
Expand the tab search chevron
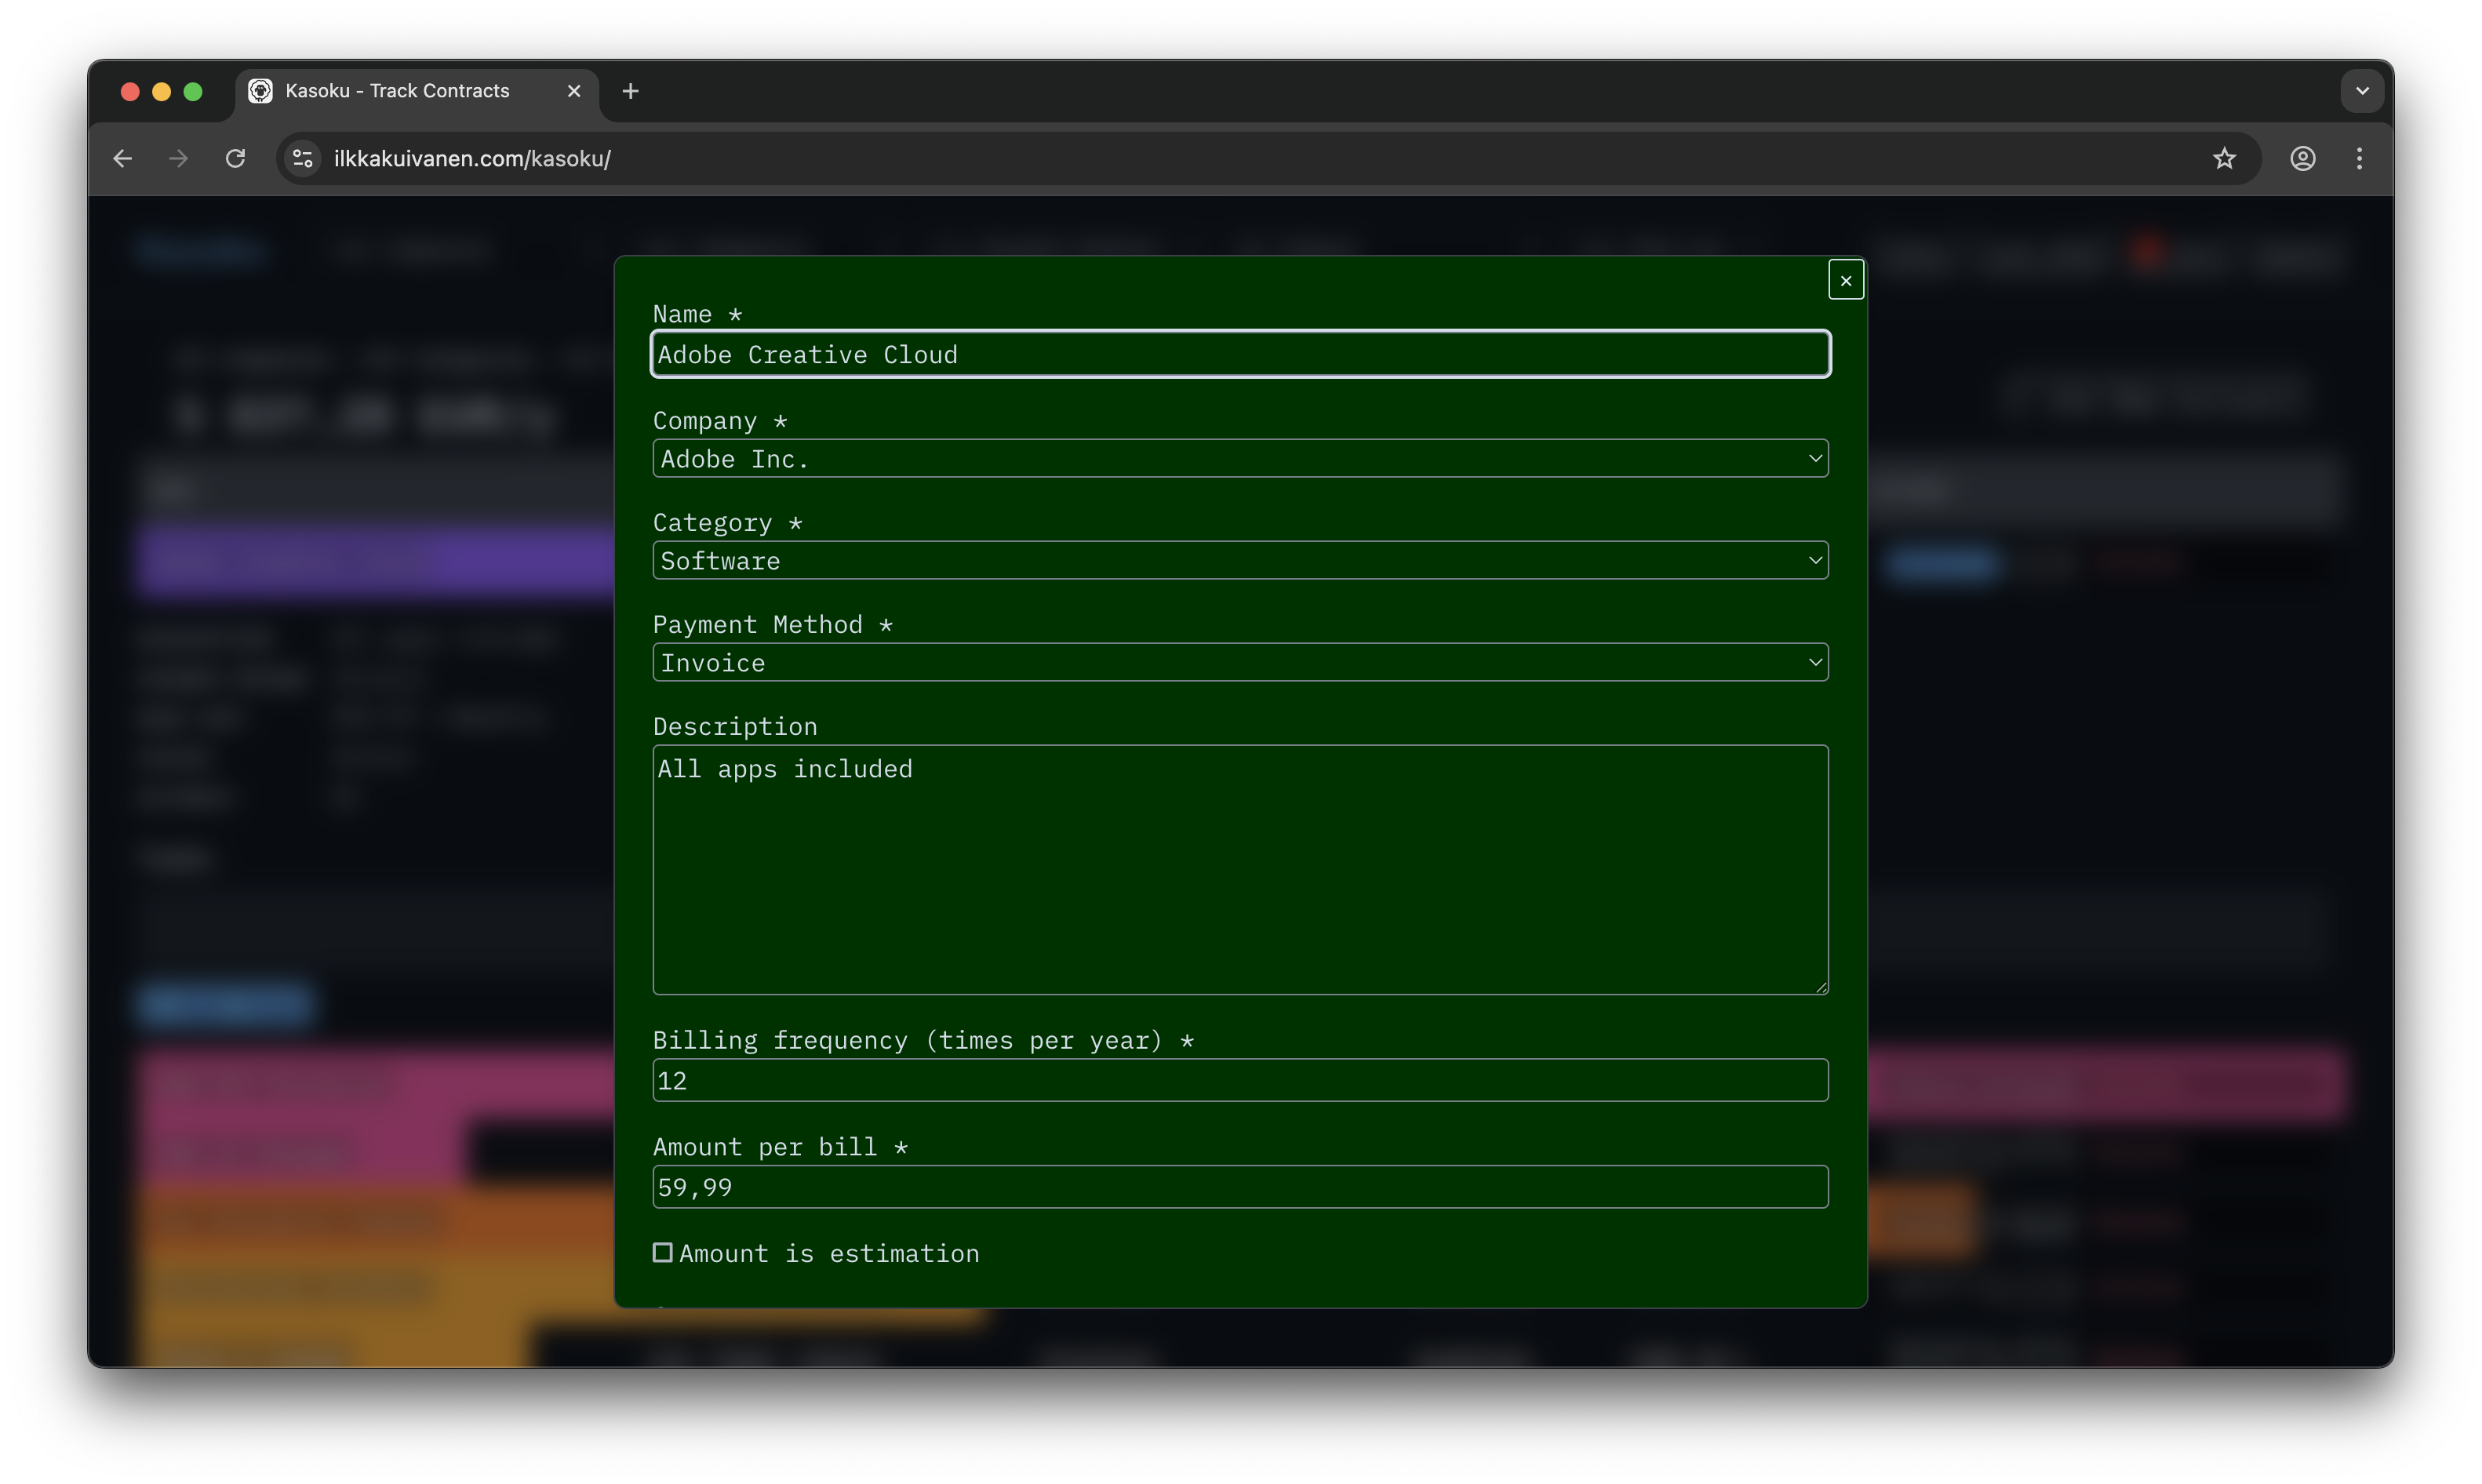pos(2361,91)
